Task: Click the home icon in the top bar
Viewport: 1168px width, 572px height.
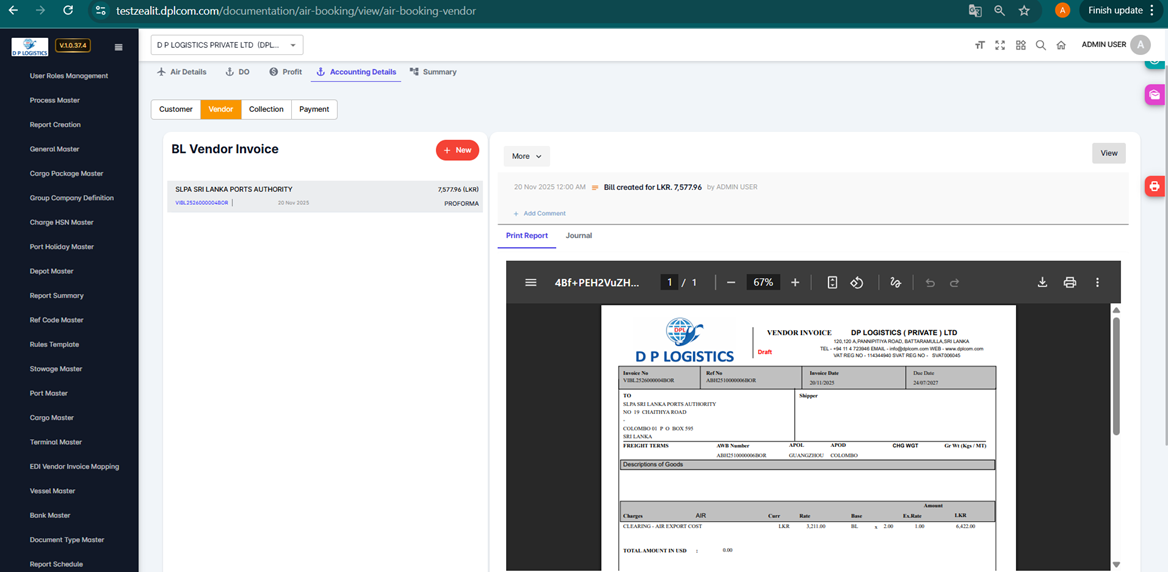Action: click(x=1061, y=45)
